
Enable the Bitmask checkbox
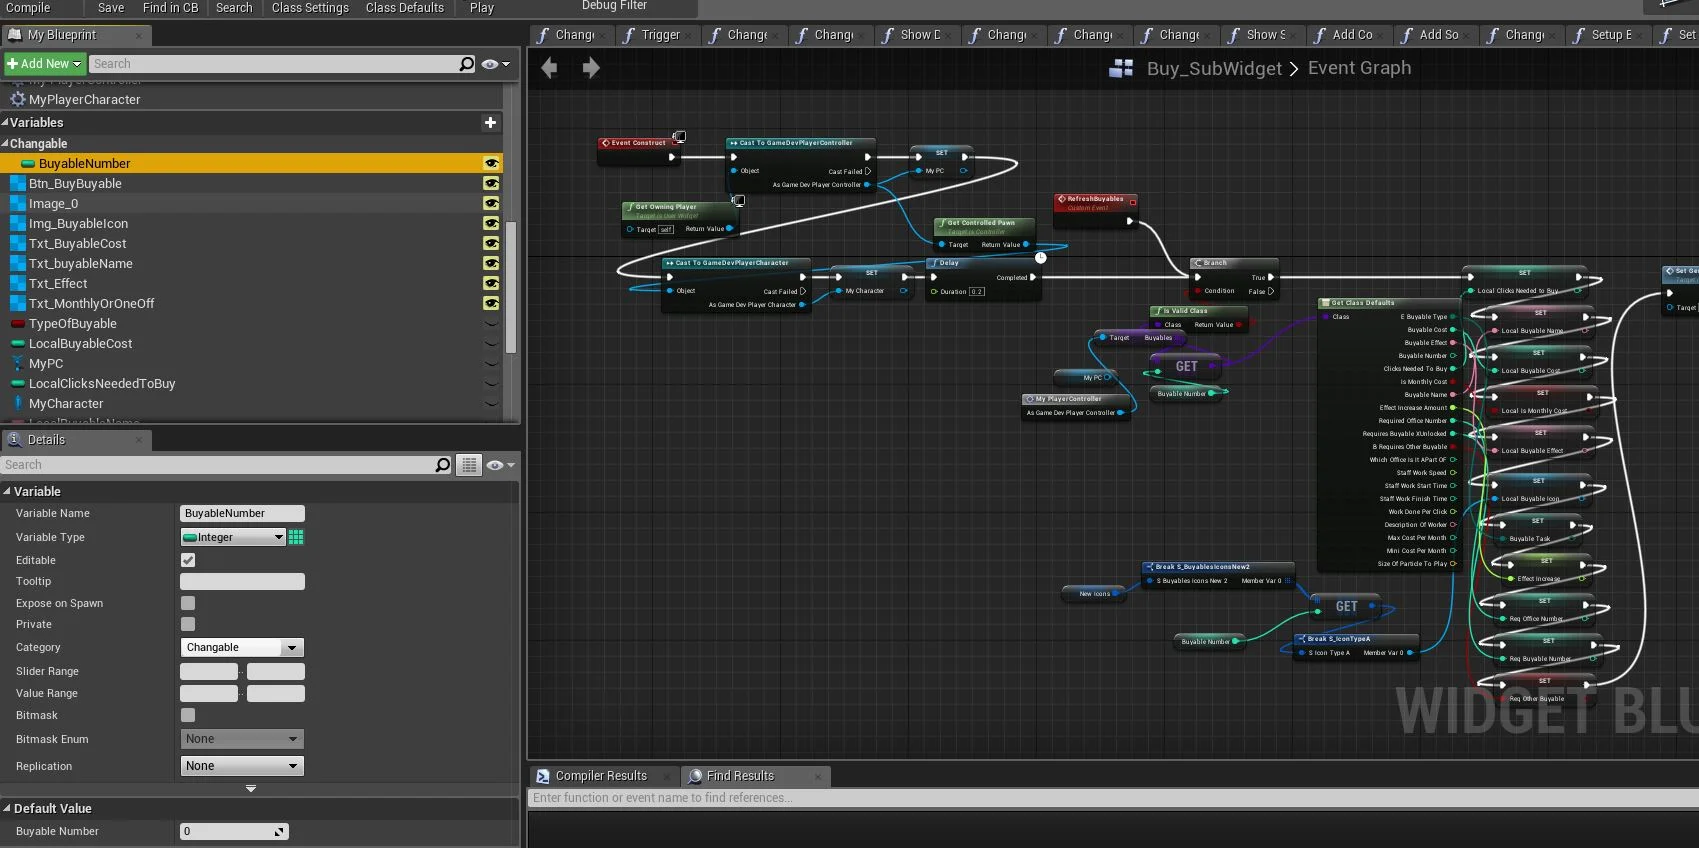click(188, 715)
